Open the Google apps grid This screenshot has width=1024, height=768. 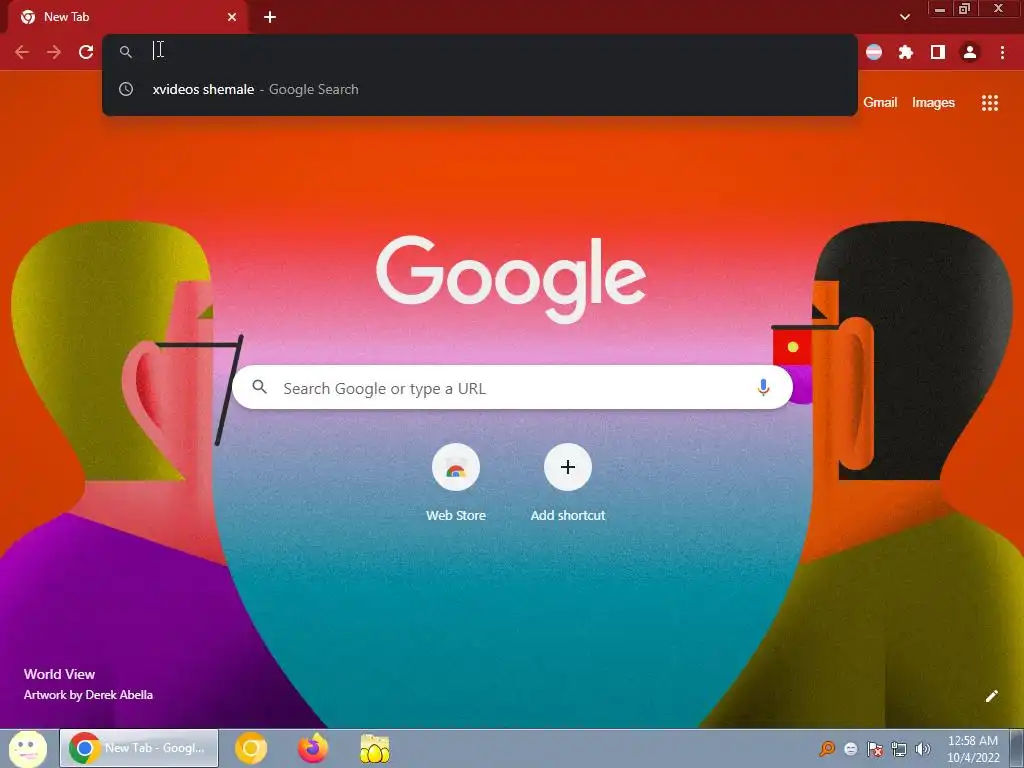tap(989, 103)
